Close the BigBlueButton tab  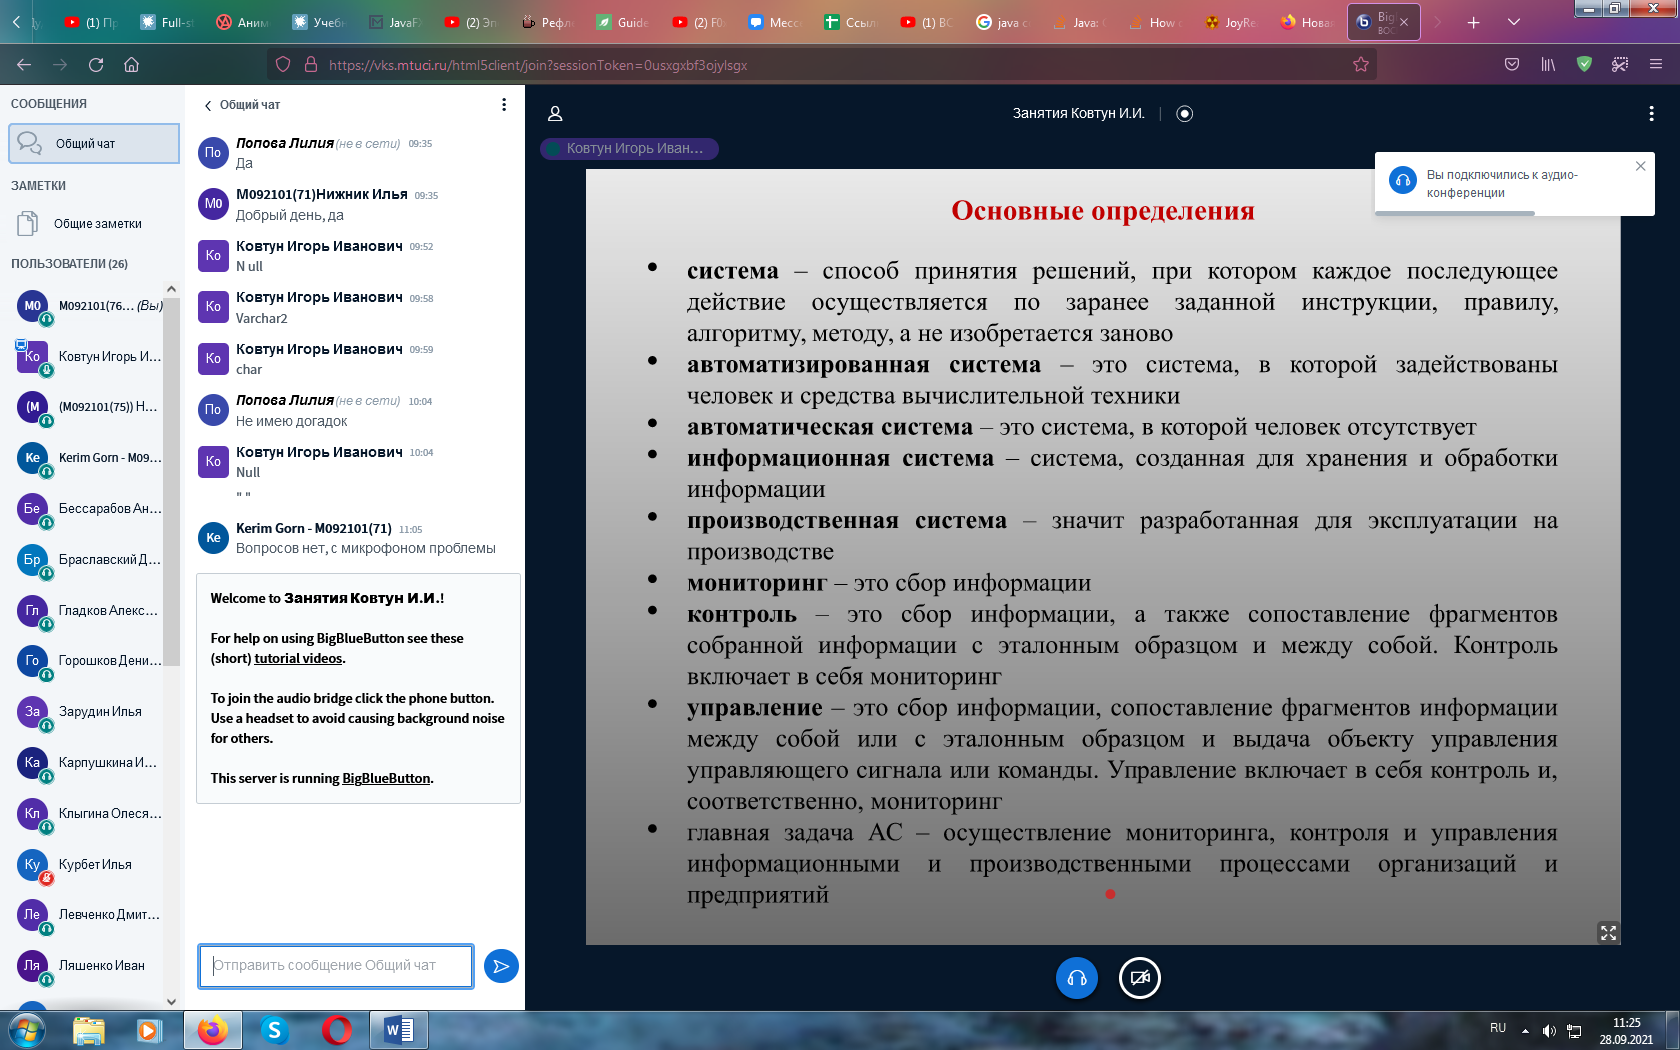coord(1404,22)
